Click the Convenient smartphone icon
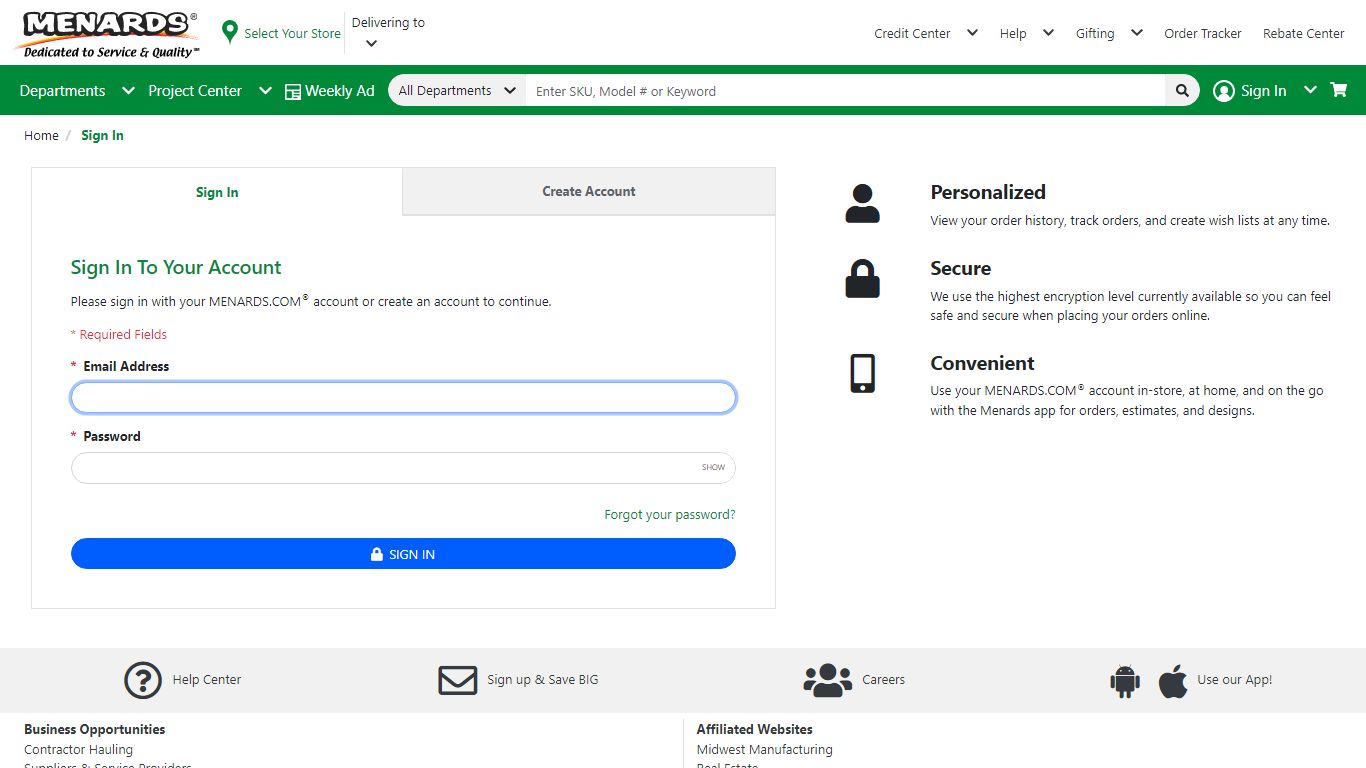Viewport: 1366px width, 768px height. 862,374
